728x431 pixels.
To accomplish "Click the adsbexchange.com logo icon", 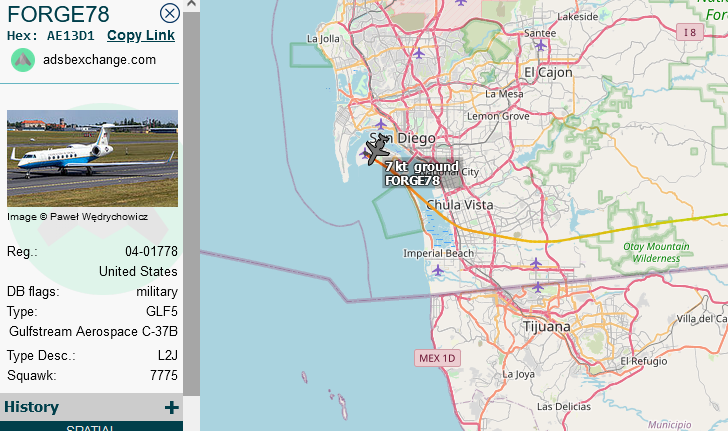I will point(23,60).
